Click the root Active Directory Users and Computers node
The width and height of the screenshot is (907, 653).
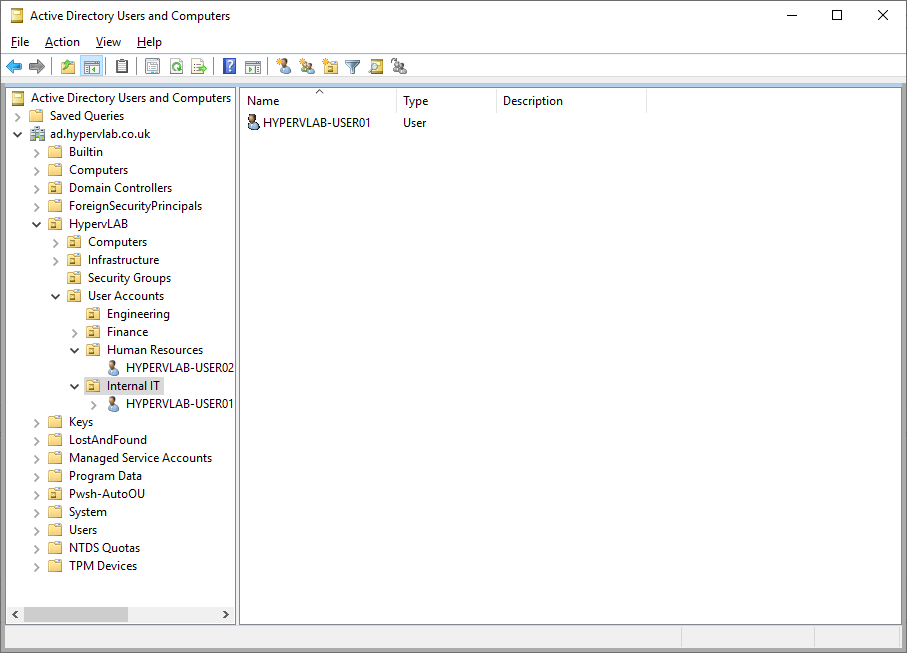point(131,98)
